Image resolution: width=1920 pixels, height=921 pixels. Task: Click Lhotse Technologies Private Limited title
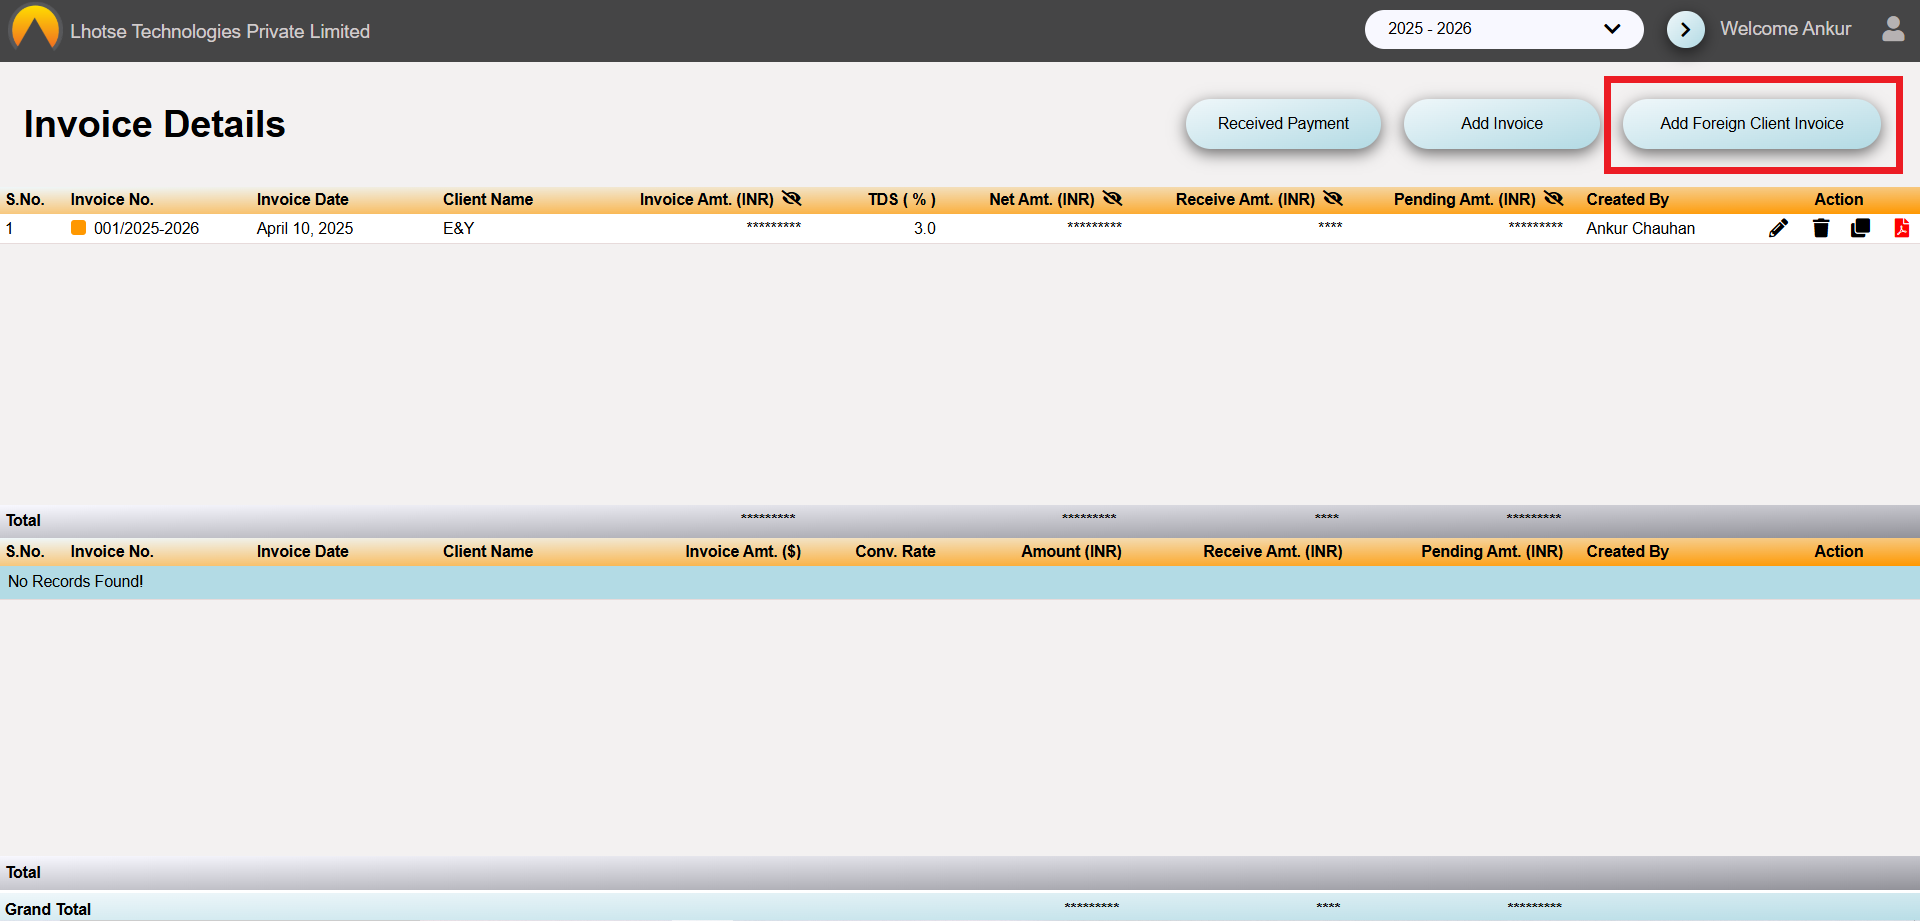(x=220, y=31)
